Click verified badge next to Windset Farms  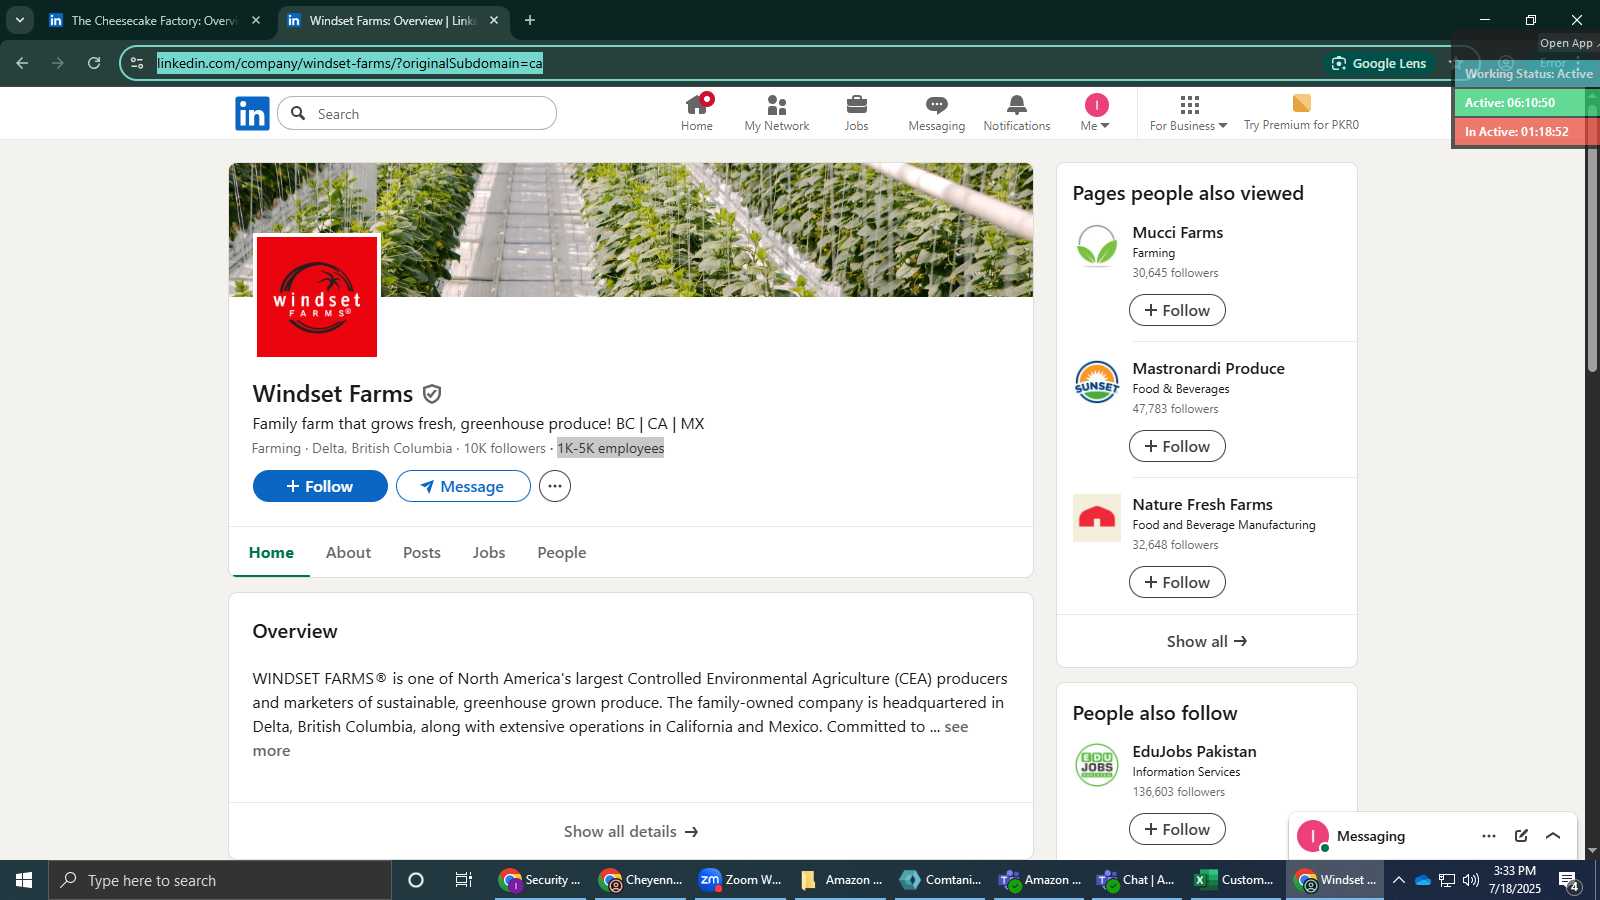pyautogui.click(x=432, y=394)
